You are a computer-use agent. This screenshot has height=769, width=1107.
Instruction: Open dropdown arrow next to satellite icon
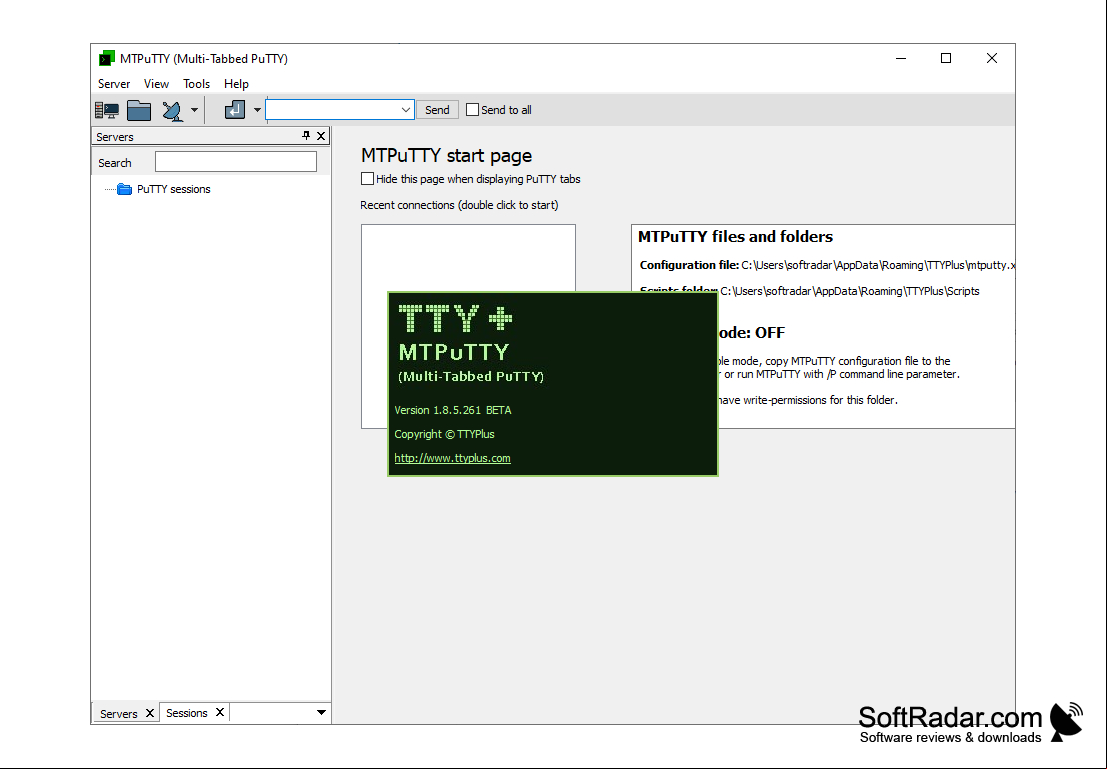click(x=194, y=110)
